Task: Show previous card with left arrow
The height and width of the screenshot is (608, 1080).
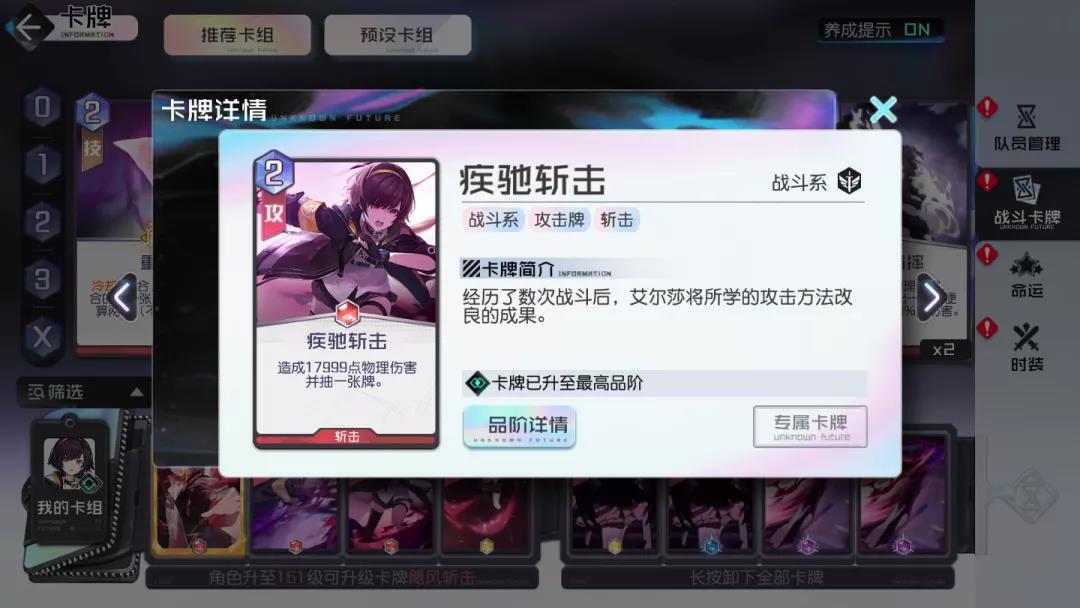Action: 123,297
